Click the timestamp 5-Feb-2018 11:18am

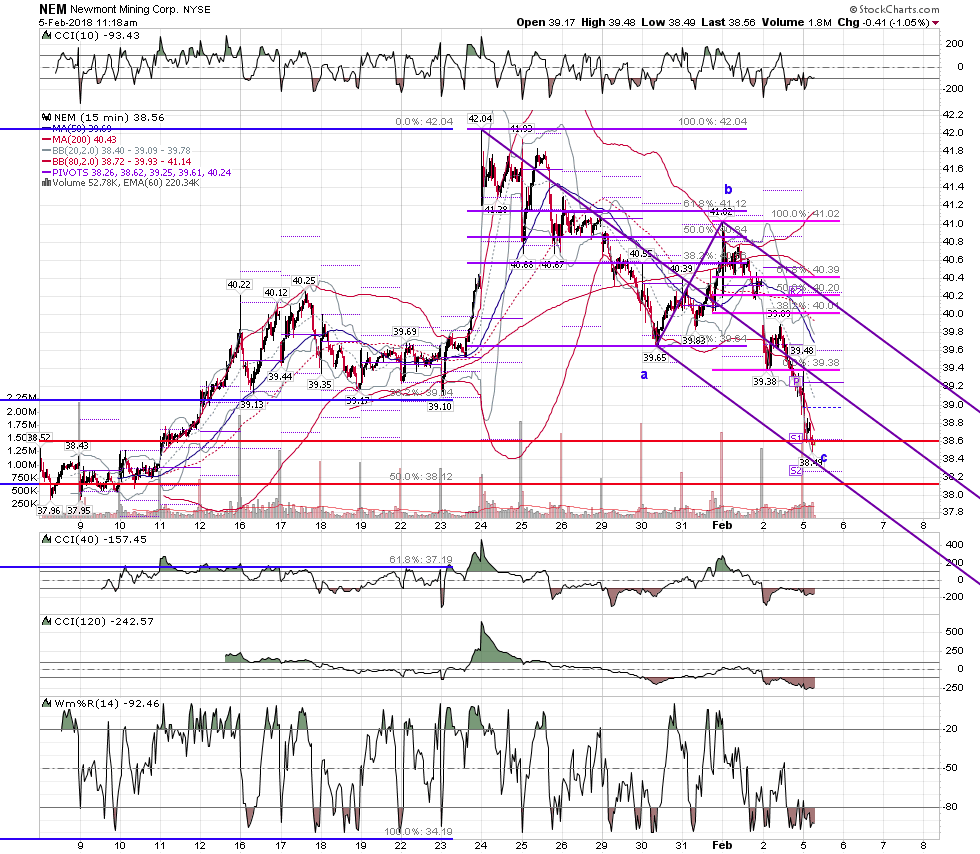pyautogui.click(x=88, y=23)
